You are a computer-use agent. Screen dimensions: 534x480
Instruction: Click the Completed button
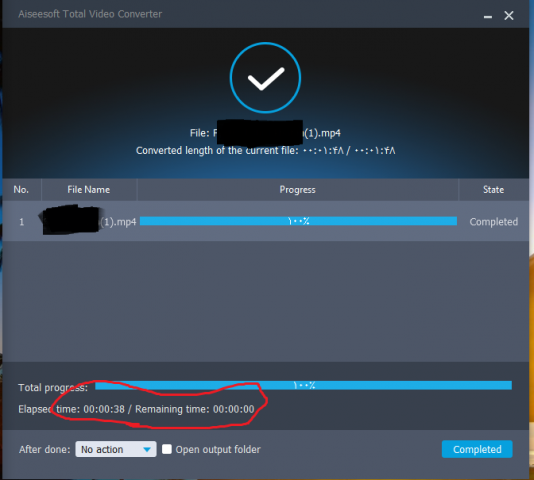pyautogui.click(x=477, y=449)
